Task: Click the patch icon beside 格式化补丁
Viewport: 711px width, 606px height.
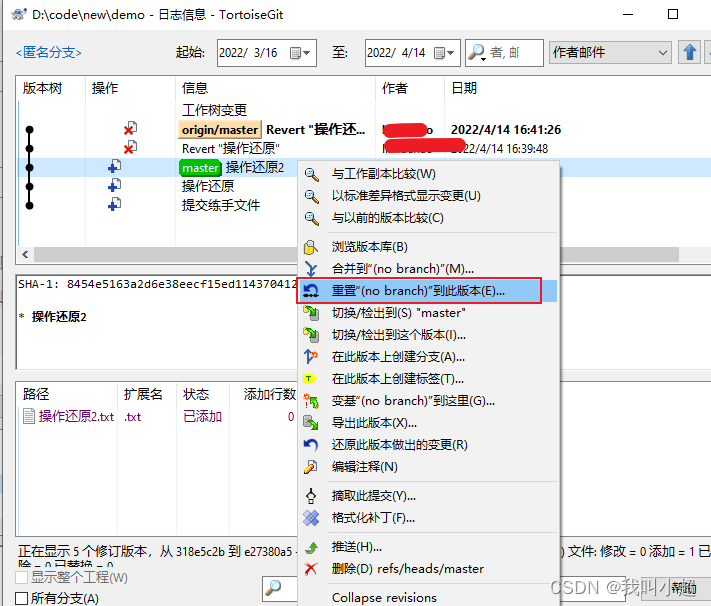Action: point(311,518)
